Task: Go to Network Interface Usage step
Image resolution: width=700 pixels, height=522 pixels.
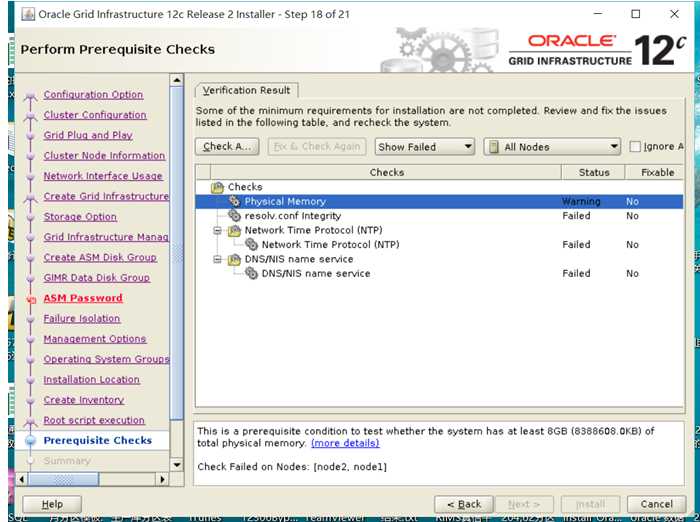Action: click(103, 176)
